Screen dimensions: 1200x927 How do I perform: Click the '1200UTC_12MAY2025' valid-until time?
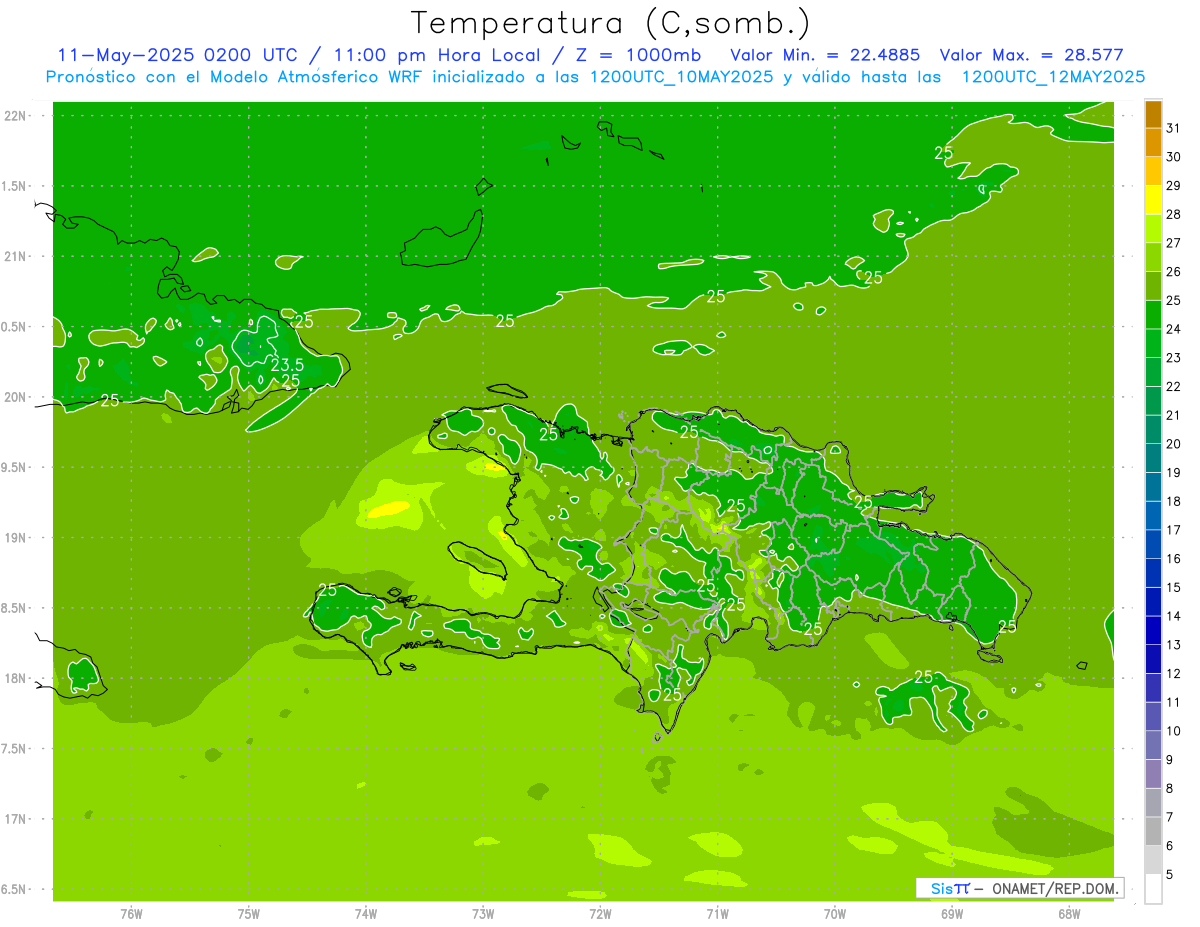tap(1052, 77)
